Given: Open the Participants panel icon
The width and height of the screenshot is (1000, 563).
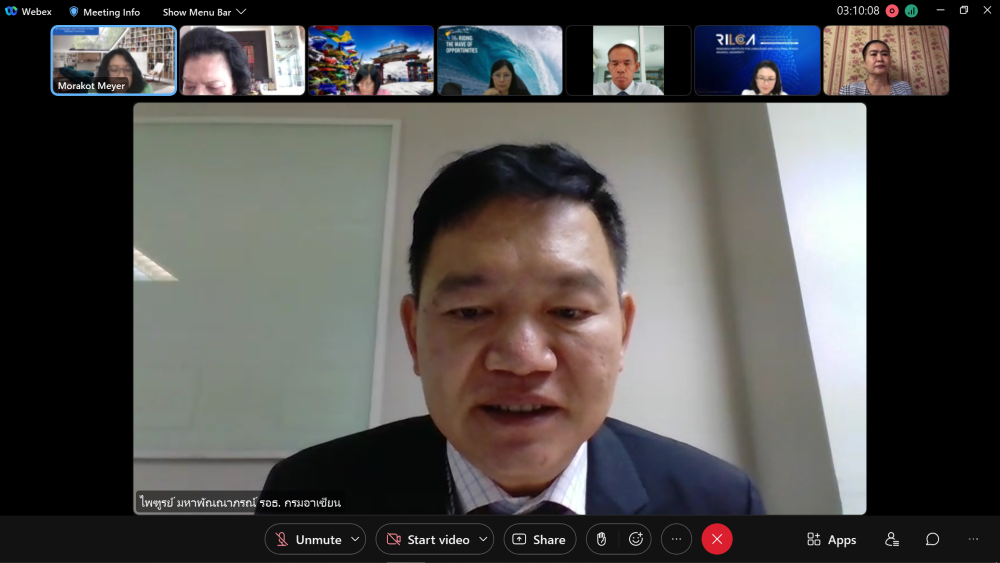Looking at the screenshot, I should 891,539.
